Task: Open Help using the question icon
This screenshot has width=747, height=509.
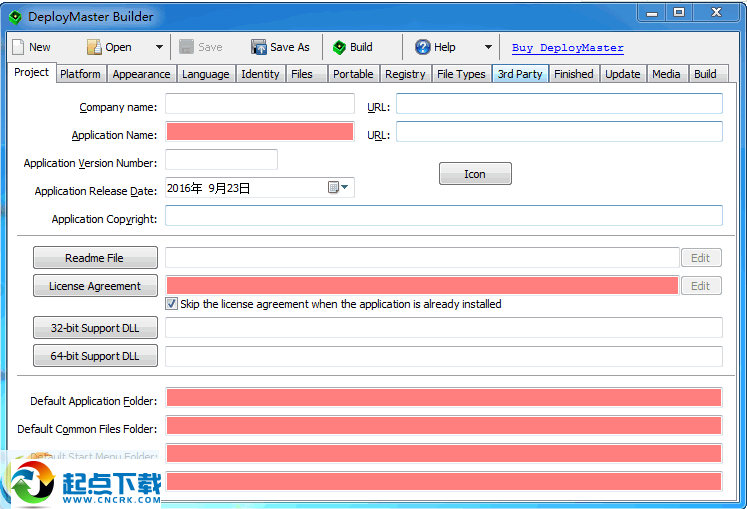Action: click(x=423, y=47)
